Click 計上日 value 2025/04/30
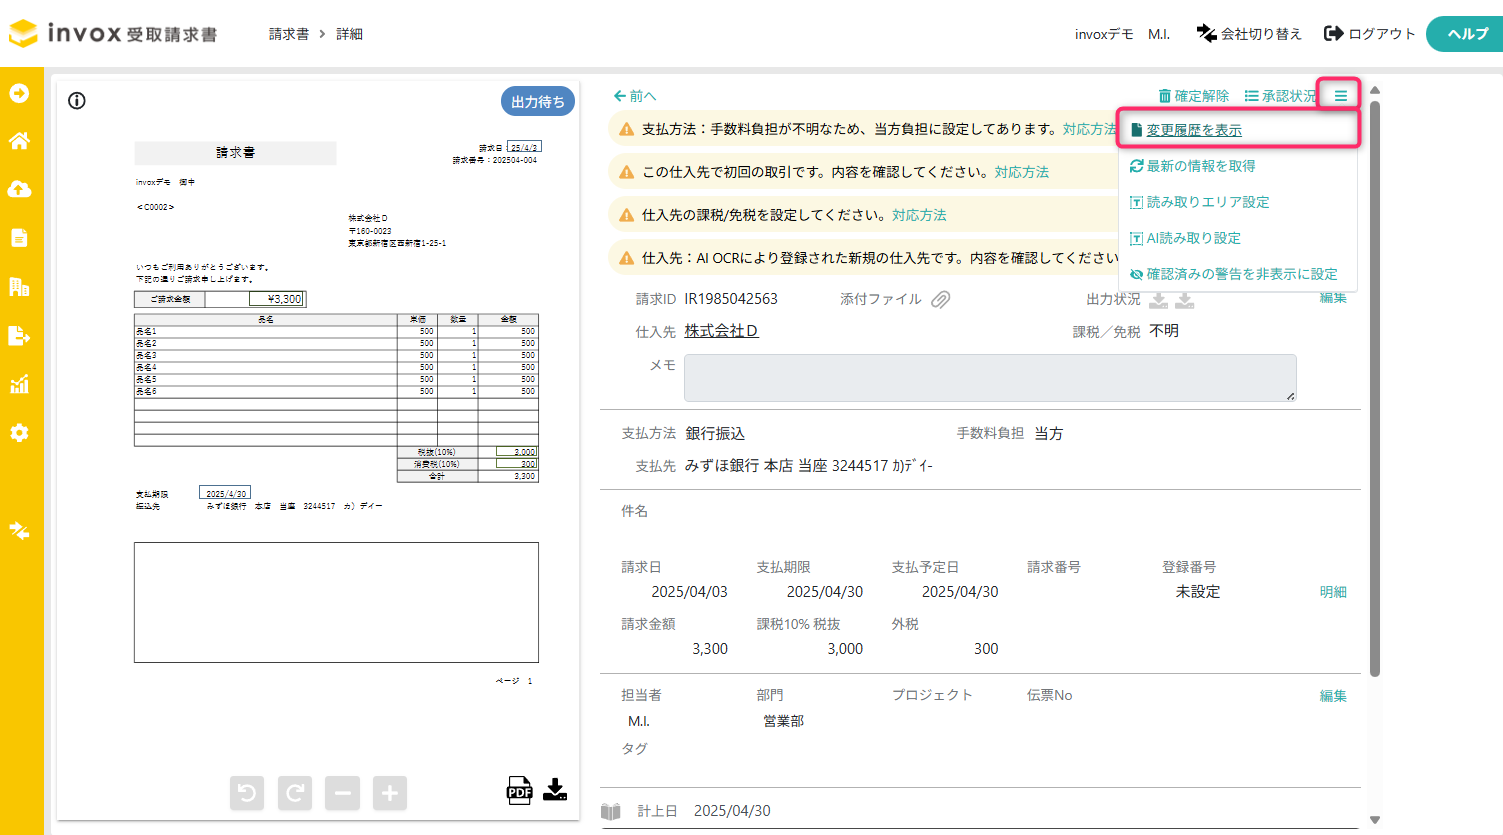 pyautogui.click(x=732, y=811)
